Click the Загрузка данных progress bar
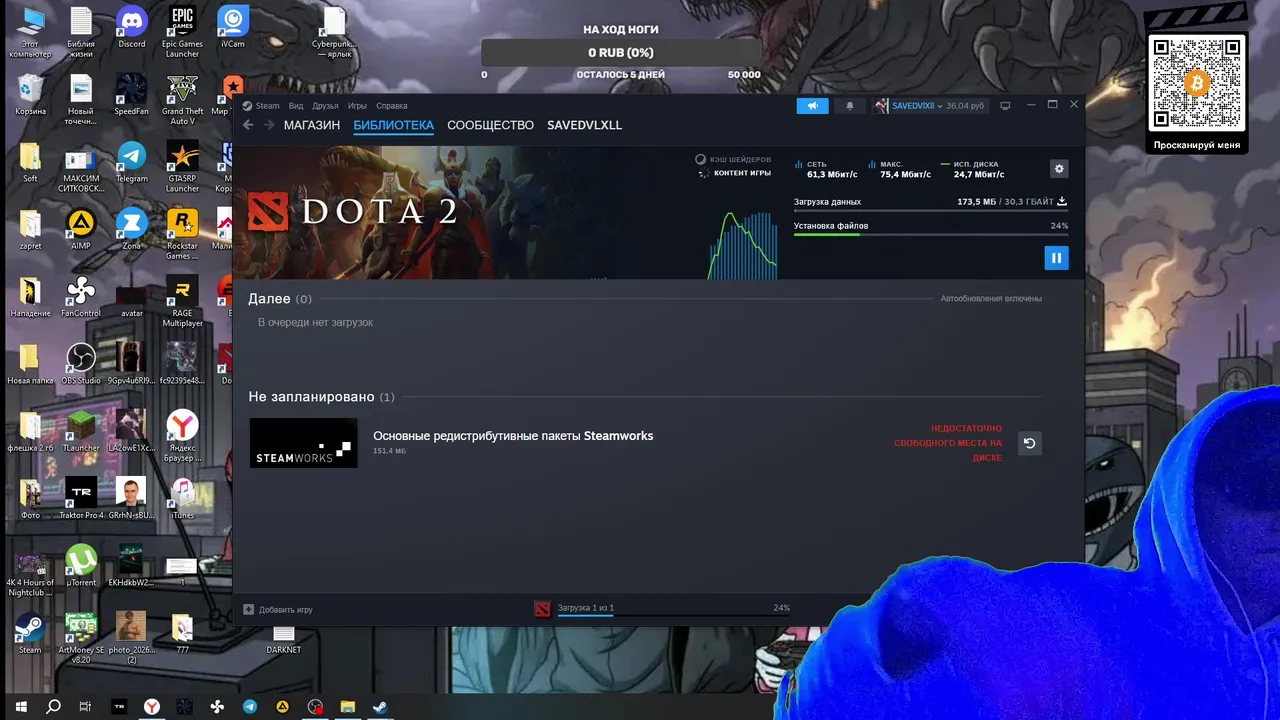1280x720 pixels. click(930, 211)
